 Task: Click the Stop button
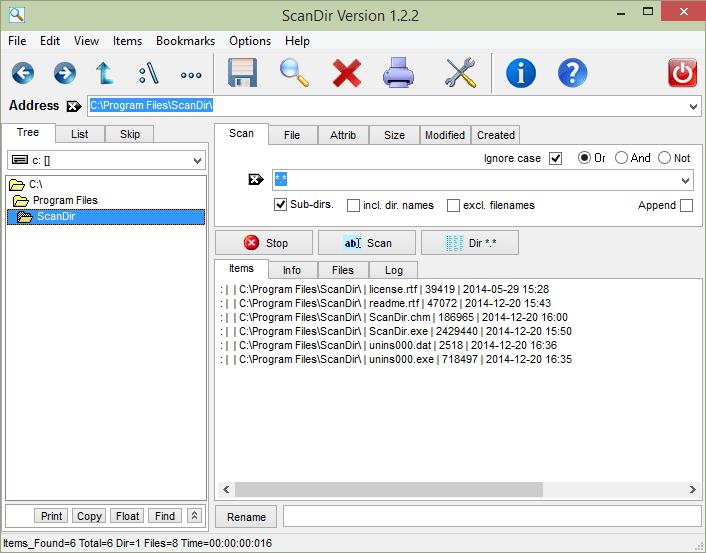[x=264, y=243]
